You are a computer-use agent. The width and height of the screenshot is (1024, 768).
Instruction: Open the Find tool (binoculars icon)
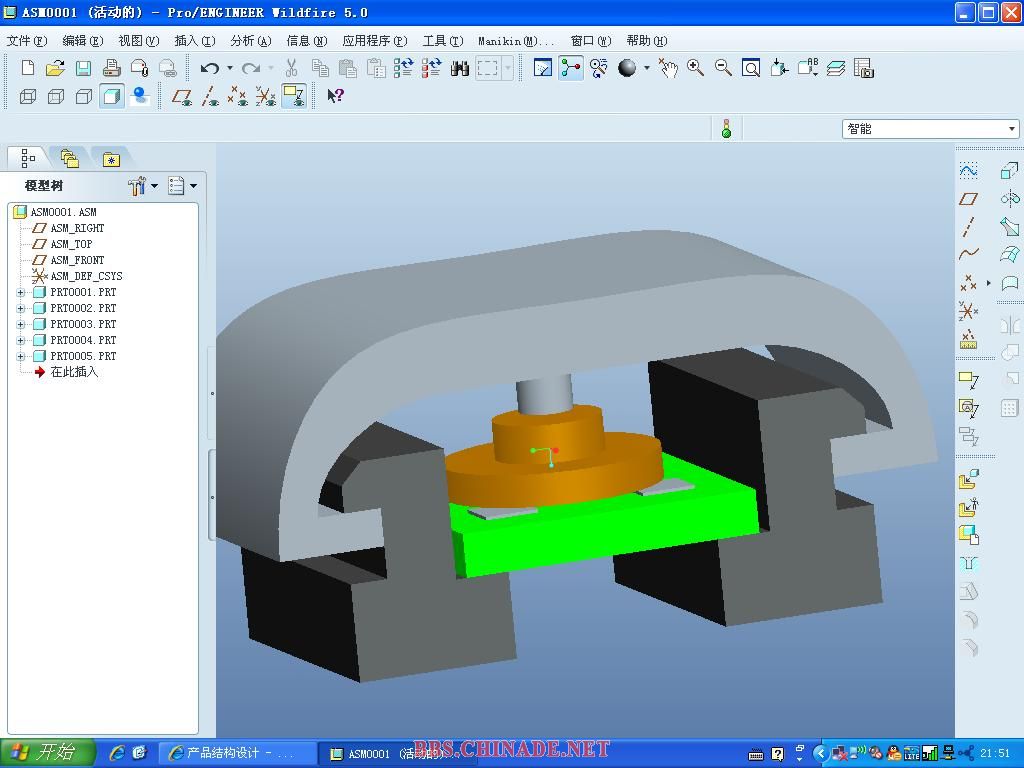(x=460, y=68)
